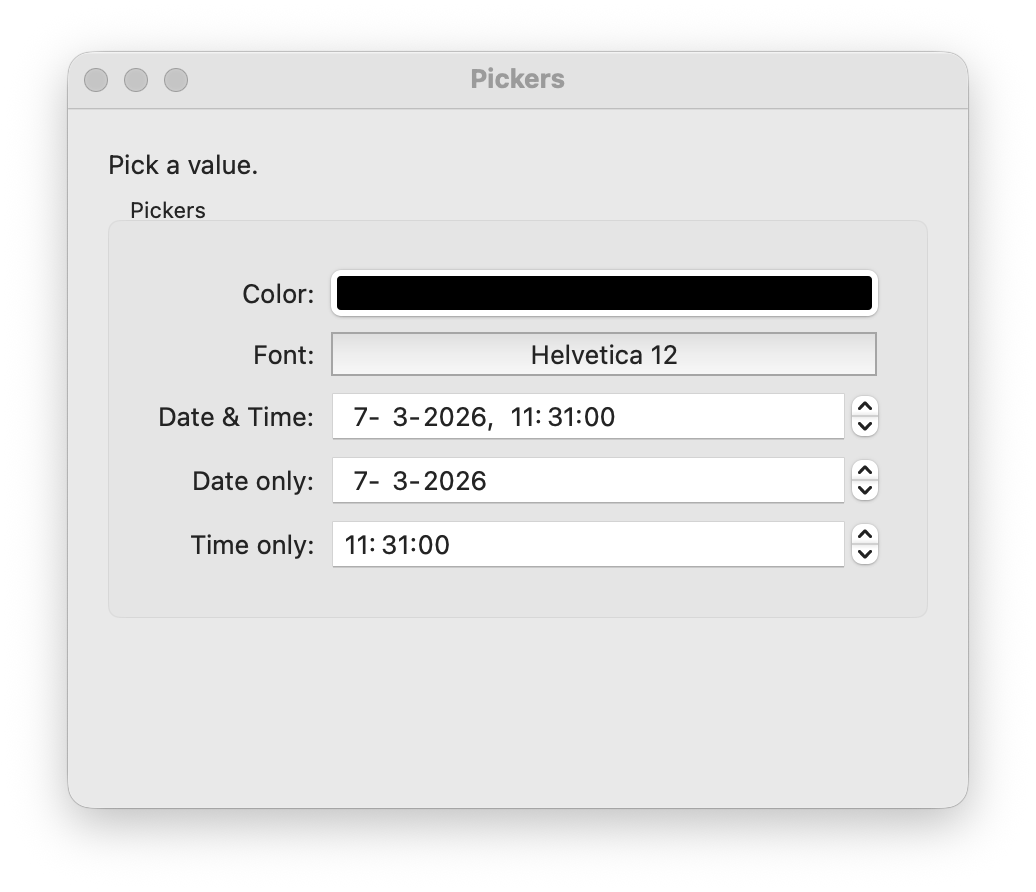This screenshot has height=892, width=1036.
Task: Click the Pickers group box title
Action: click(167, 210)
